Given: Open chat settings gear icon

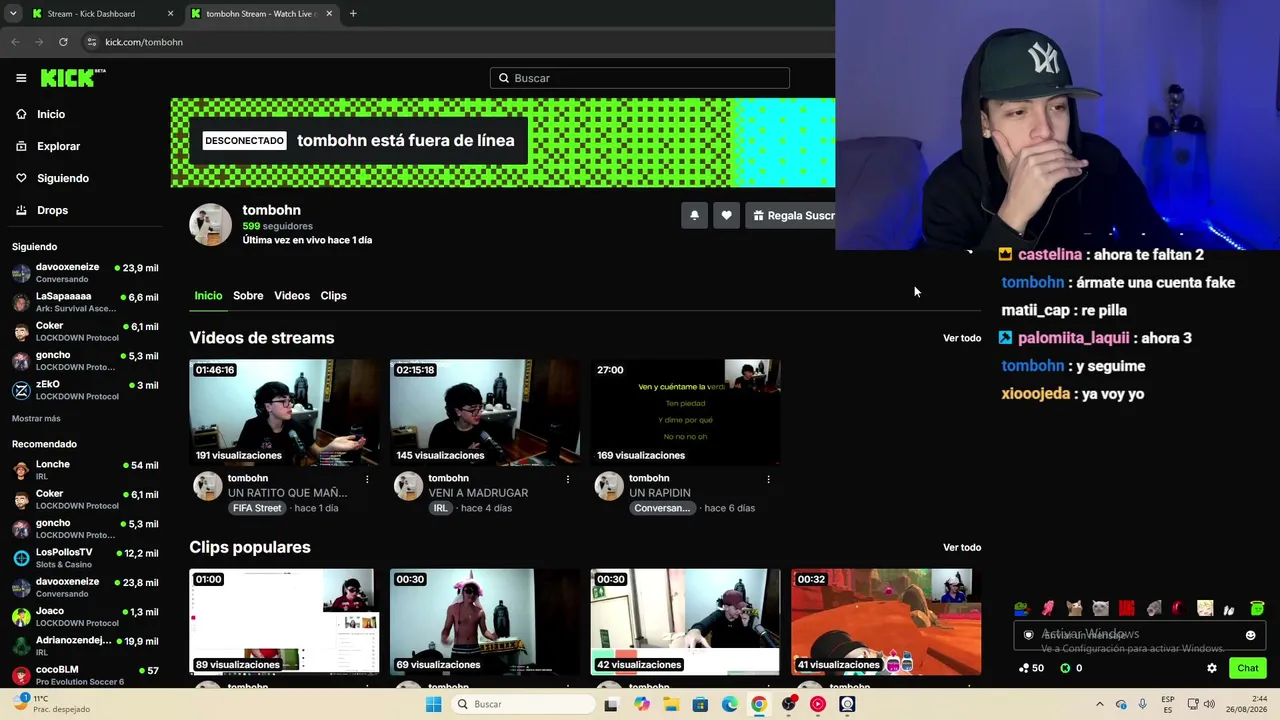Looking at the screenshot, I should pos(1212,668).
